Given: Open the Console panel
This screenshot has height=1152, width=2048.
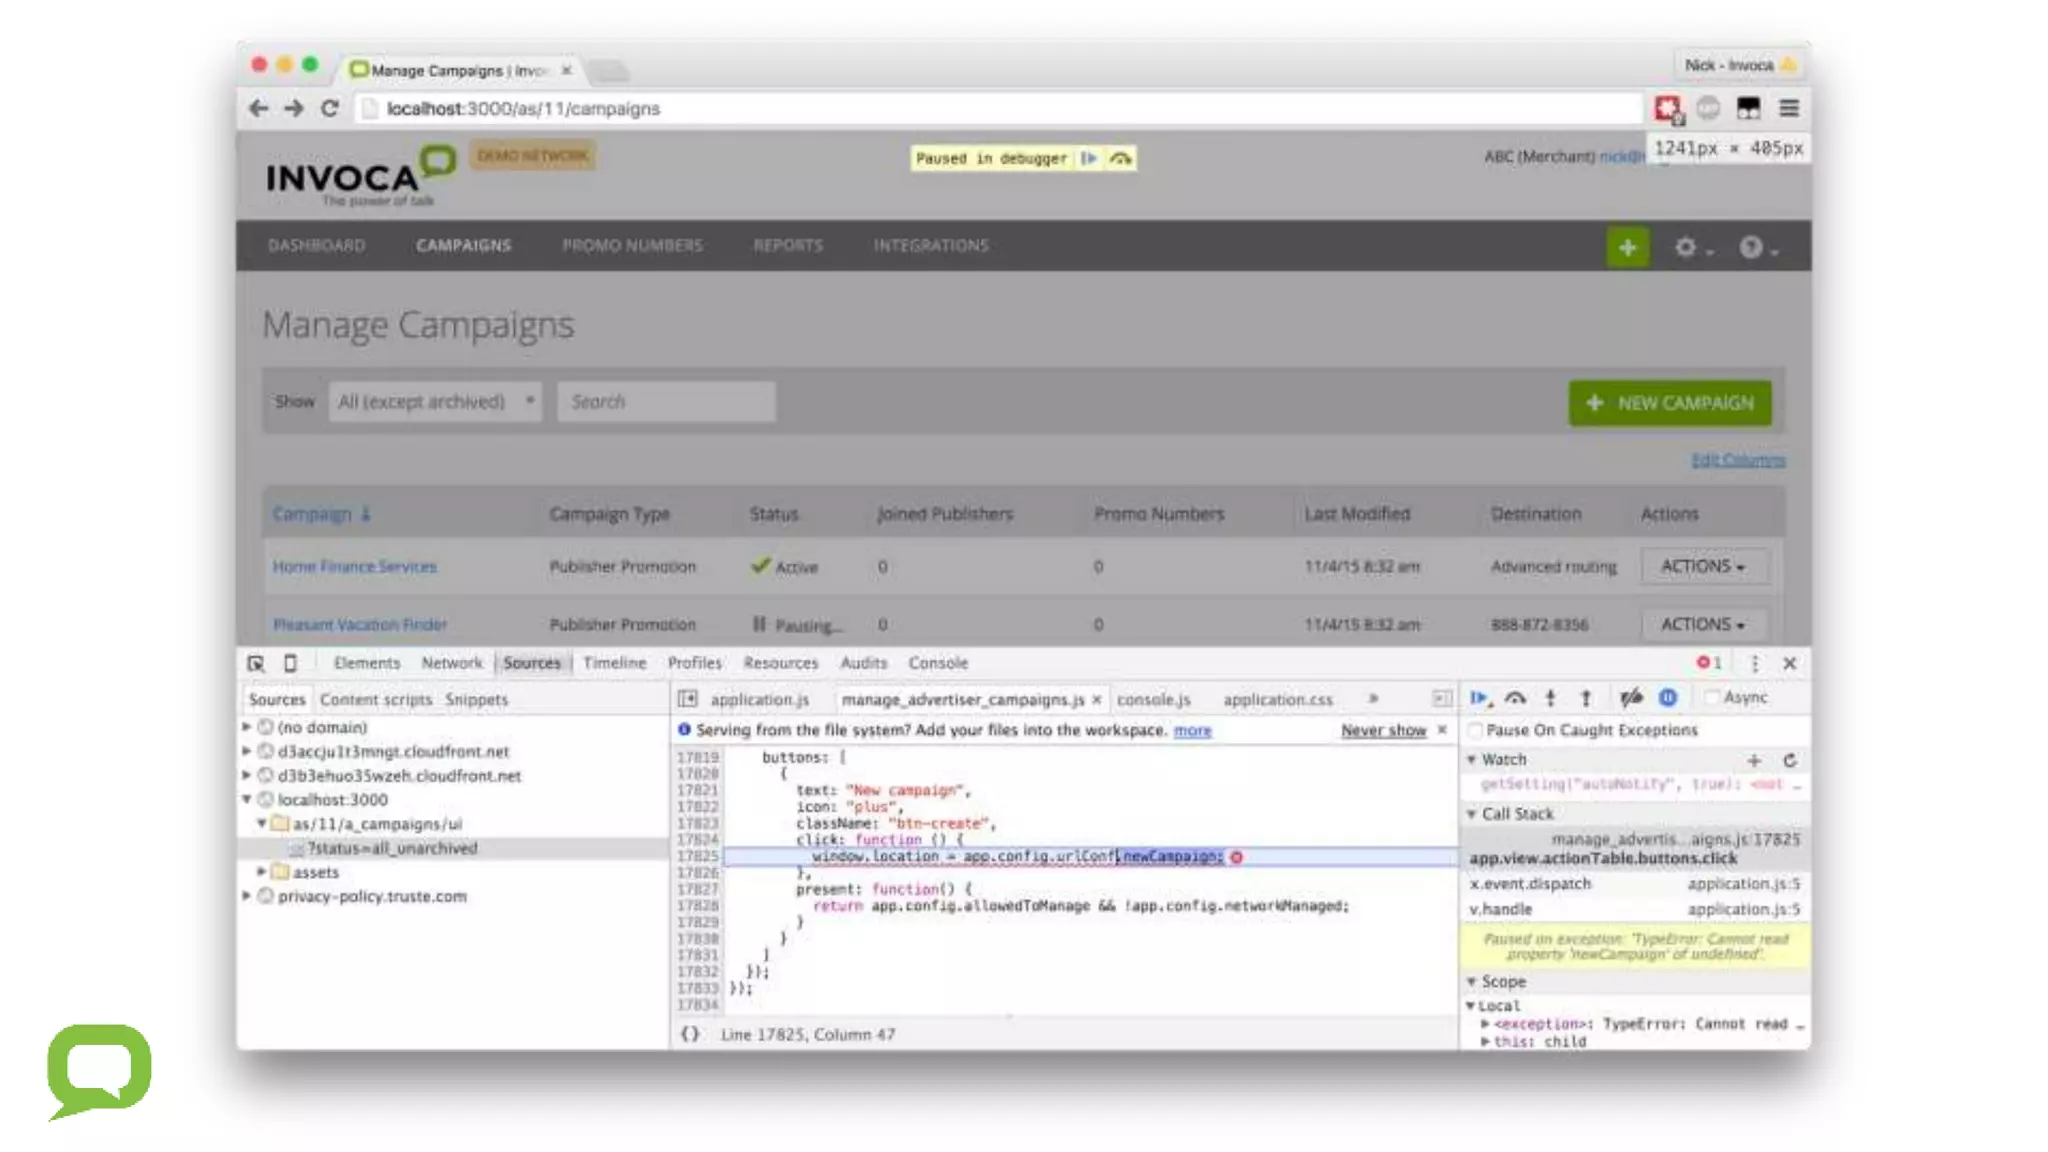Looking at the screenshot, I should pyautogui.click(x=938, y=663).
